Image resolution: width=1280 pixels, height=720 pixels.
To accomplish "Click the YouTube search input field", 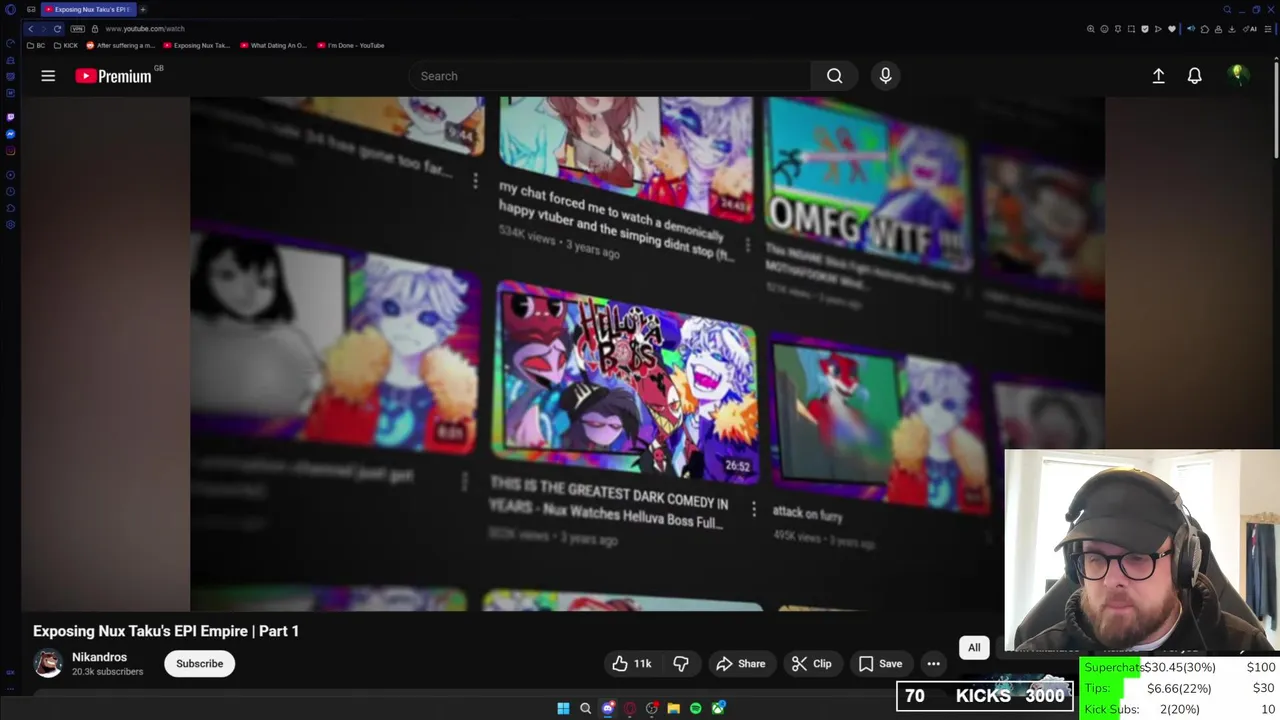I will [610, 76].
